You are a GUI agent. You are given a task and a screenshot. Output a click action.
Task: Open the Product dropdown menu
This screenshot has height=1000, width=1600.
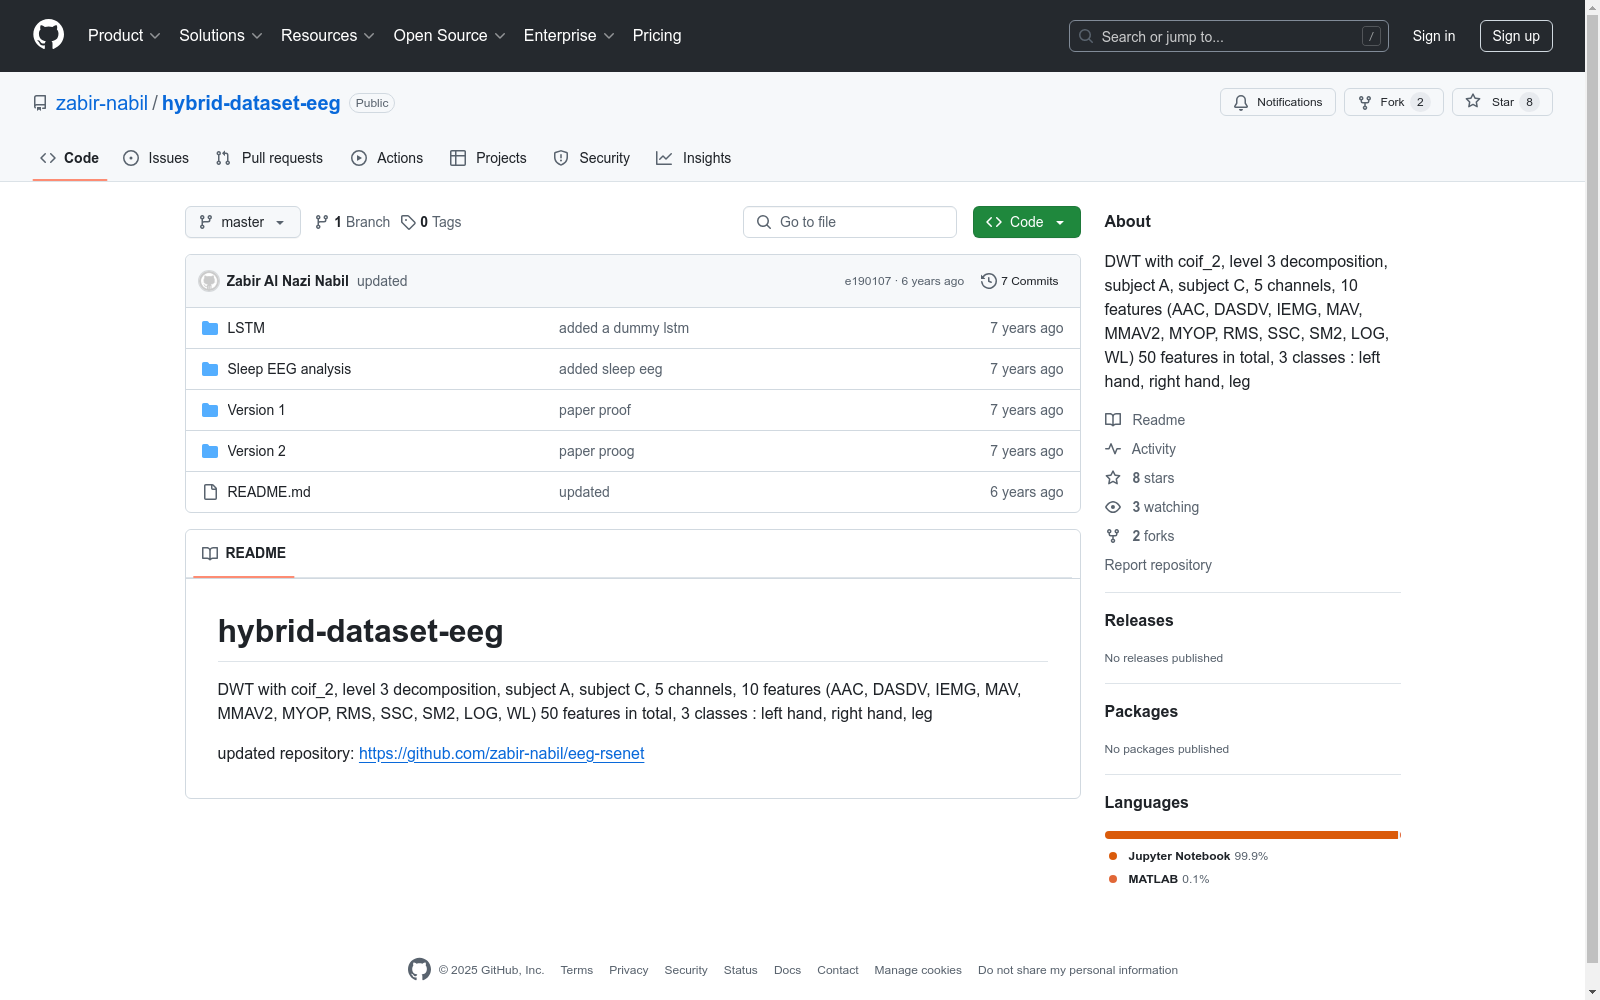click(124, 36)
